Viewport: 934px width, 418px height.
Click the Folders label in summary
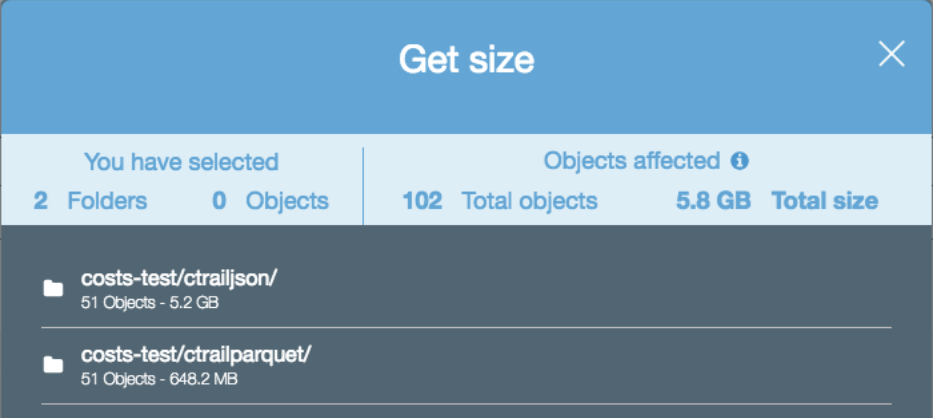[107, 201]
